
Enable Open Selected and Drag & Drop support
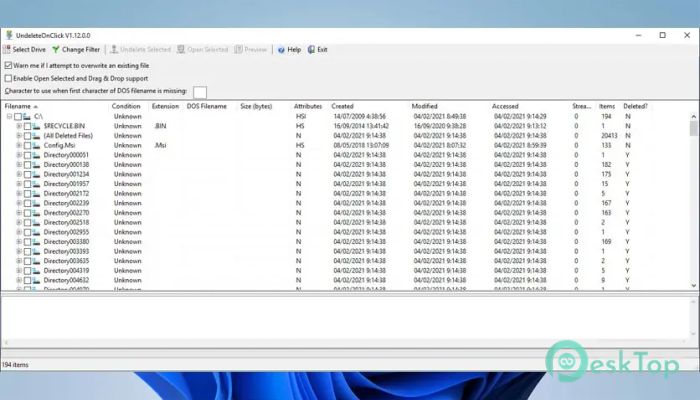click(x=8, y=79)
